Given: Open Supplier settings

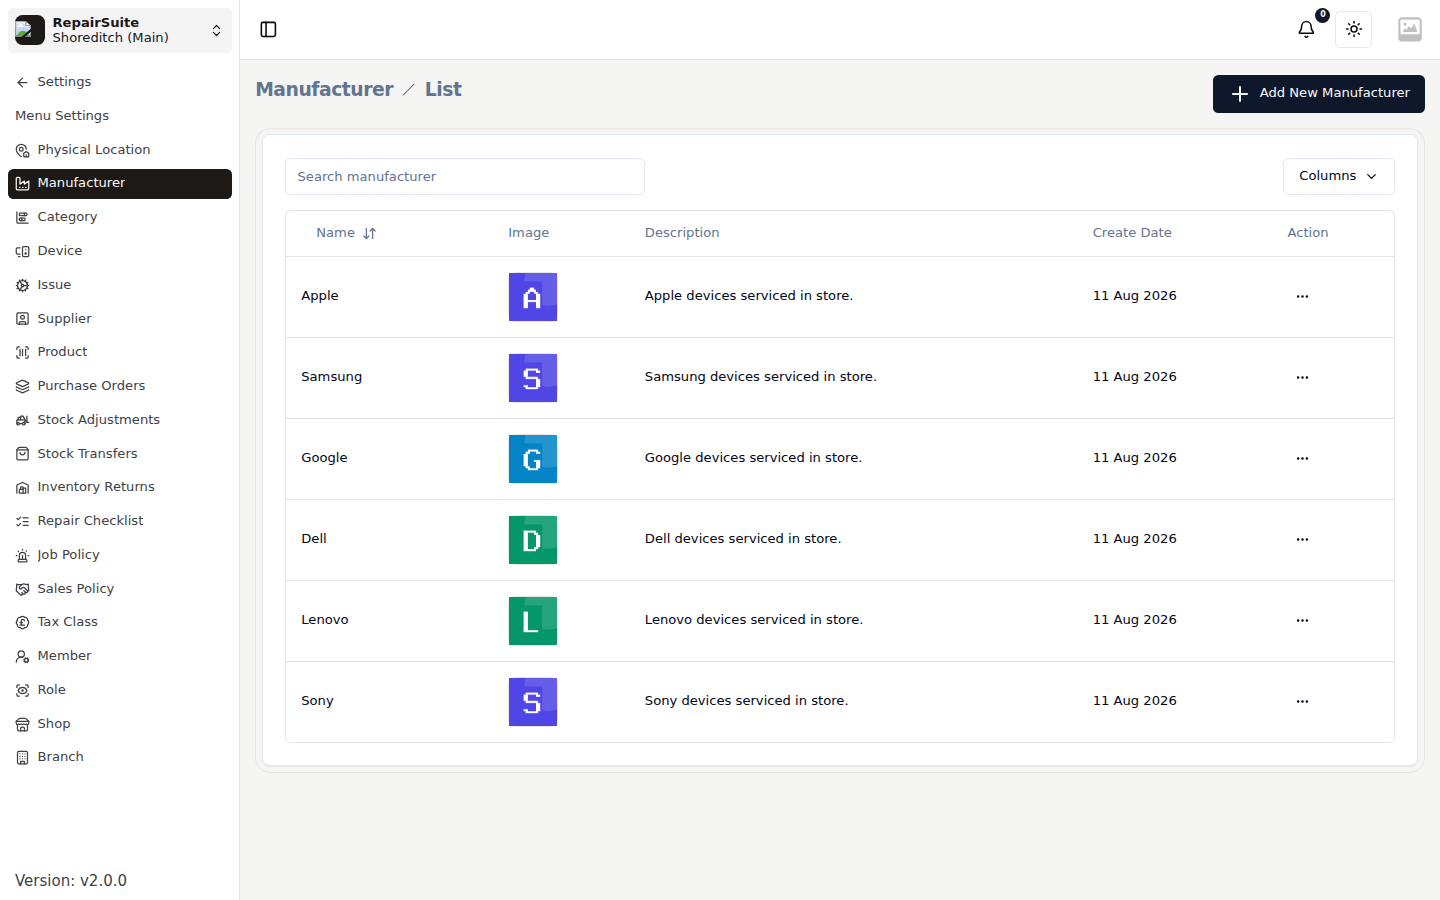Looking at the screenshot, I should click(x=120, y=319).
